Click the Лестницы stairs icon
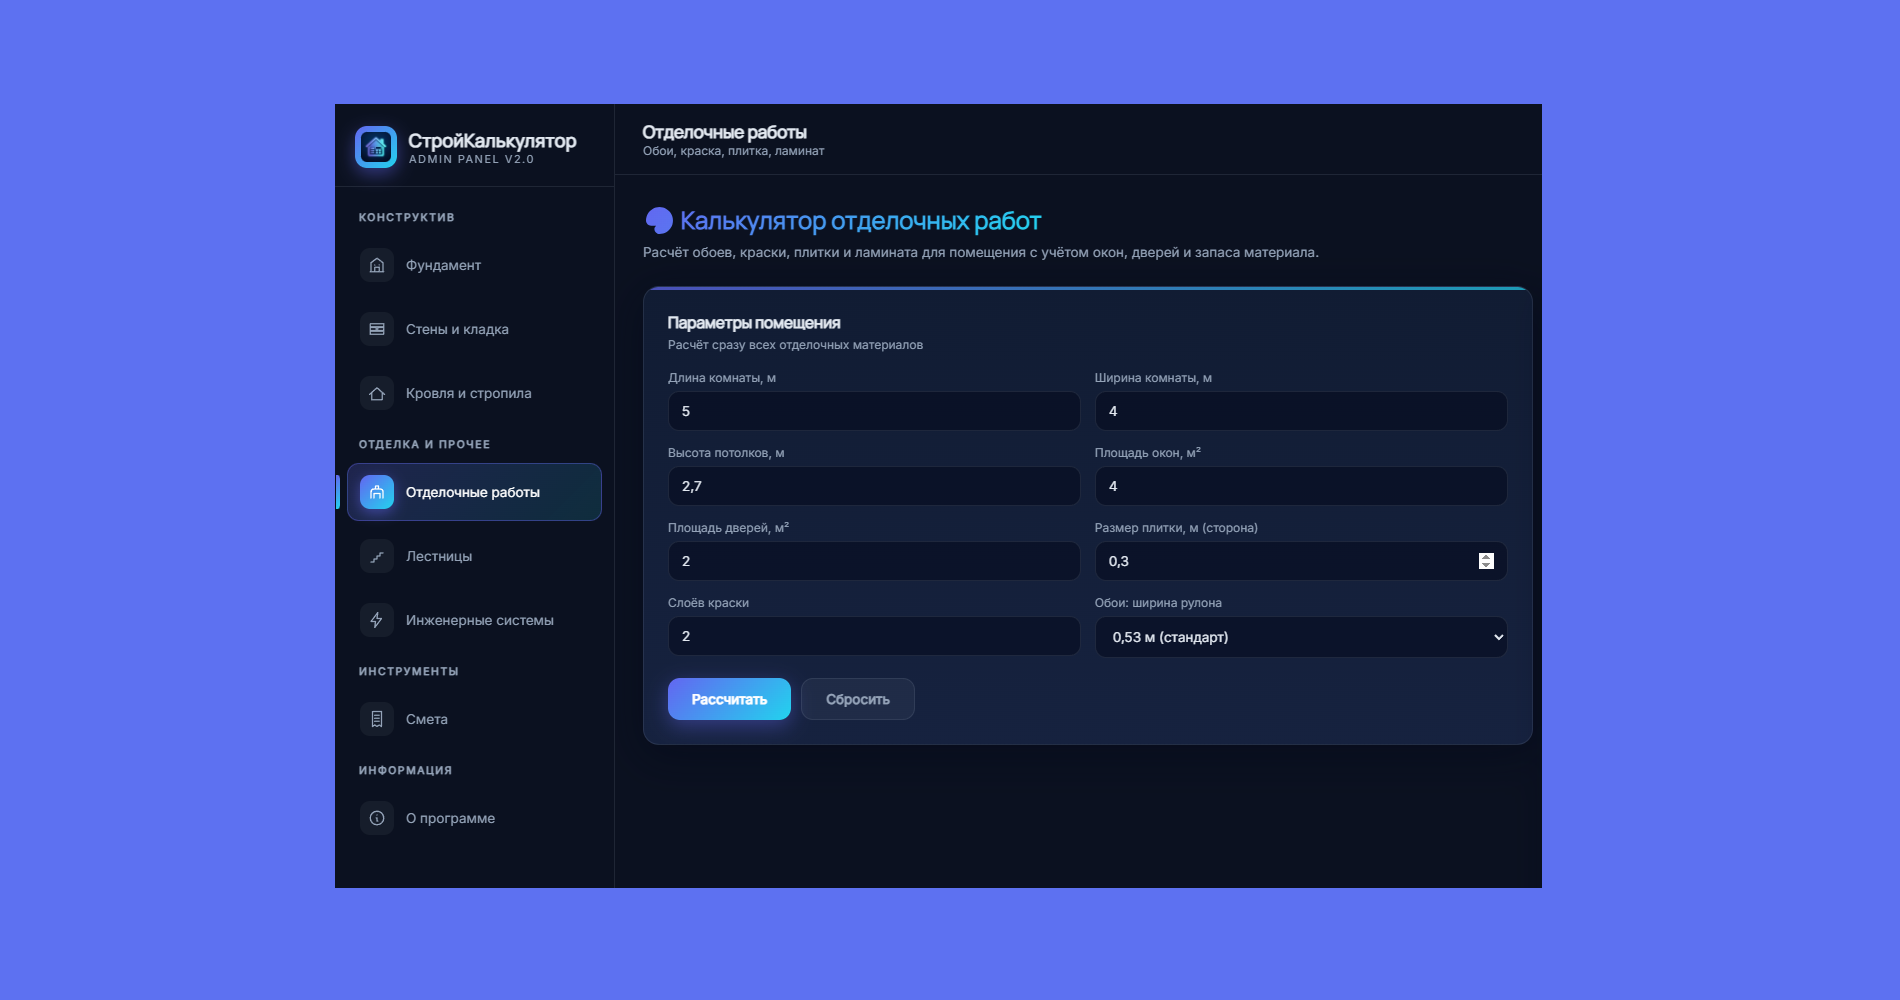 [377, 556]
